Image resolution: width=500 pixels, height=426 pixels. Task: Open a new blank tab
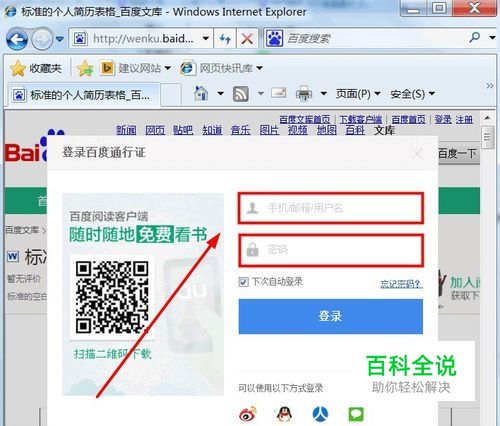tap(171, 95)
